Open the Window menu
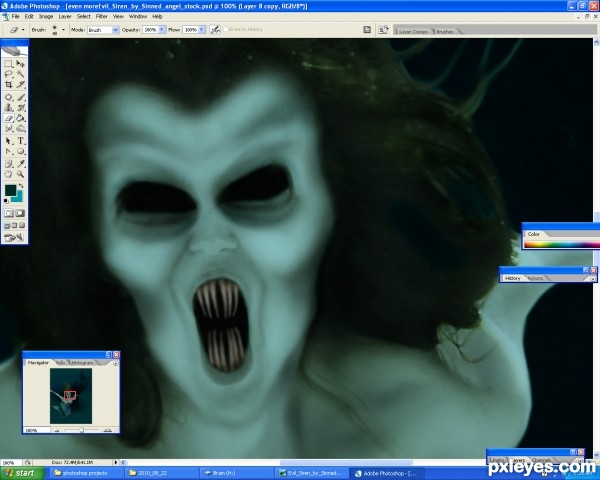Screen dimensions: 600x480 click(x=138, y=16)
